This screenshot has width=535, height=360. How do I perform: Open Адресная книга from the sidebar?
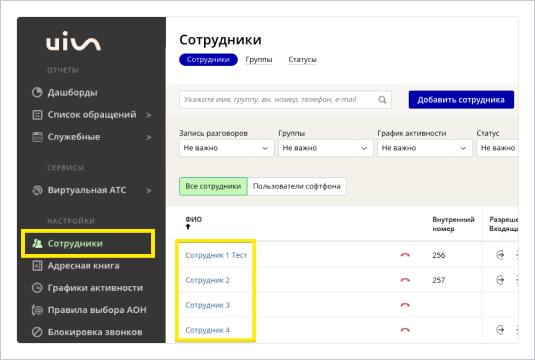[76, 266]
